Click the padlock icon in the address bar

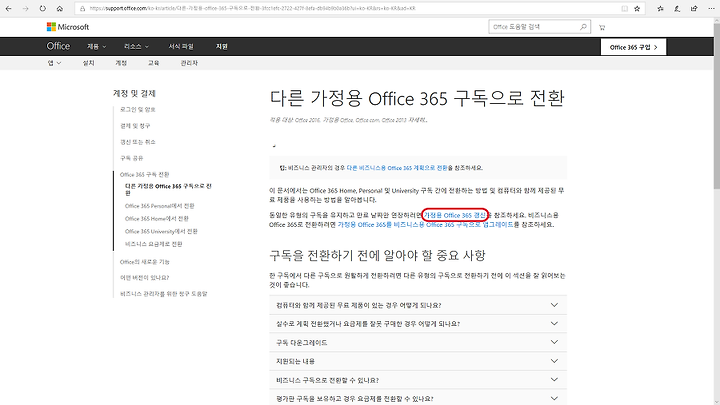(x=83, y=9)
